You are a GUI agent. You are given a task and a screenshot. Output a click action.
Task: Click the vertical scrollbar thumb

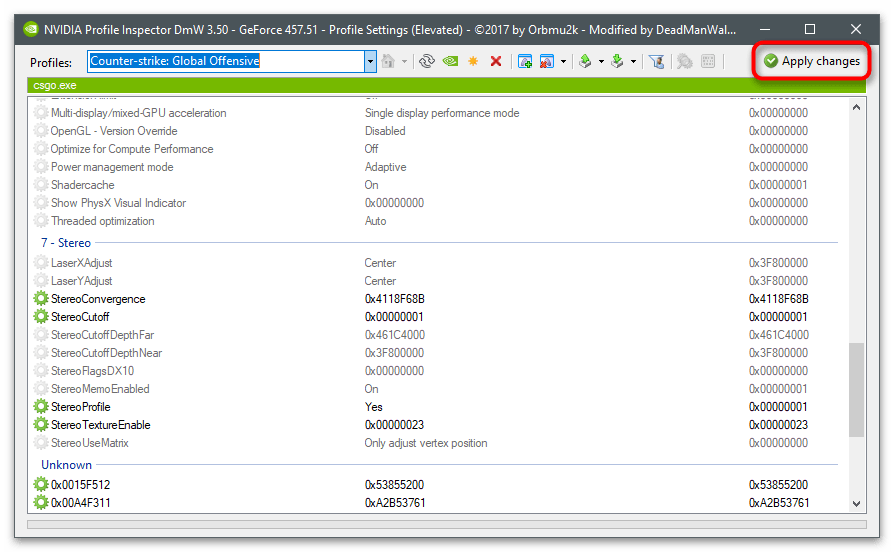point(856,390)
